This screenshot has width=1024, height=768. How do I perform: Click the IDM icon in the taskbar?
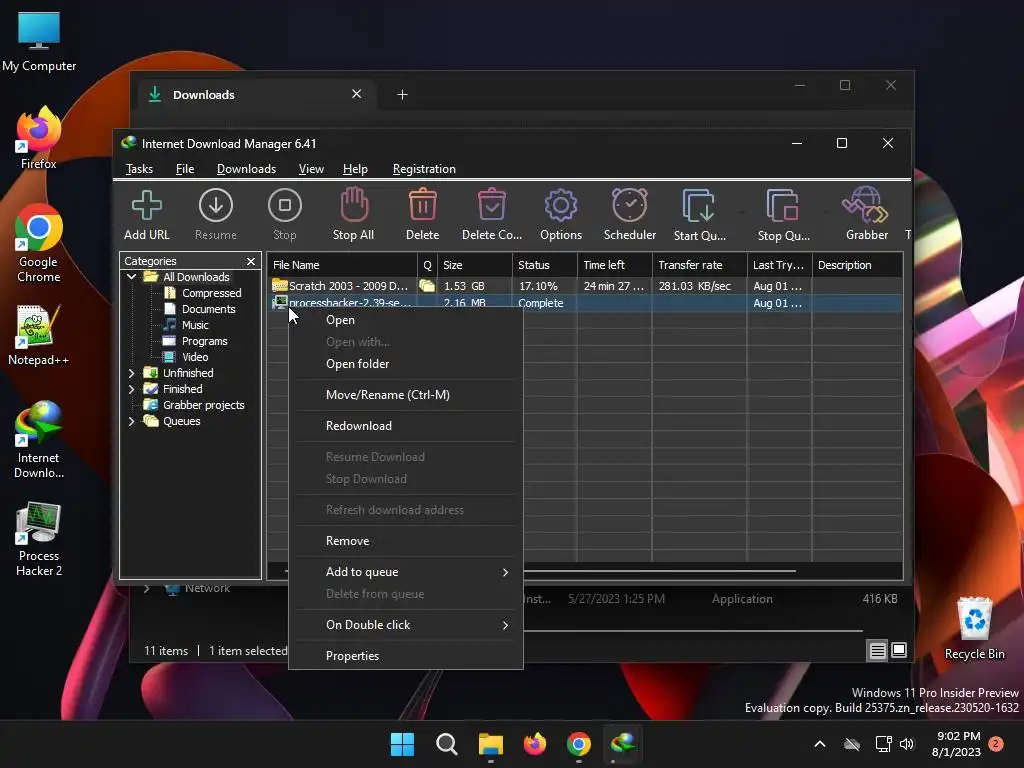point(623,744)
